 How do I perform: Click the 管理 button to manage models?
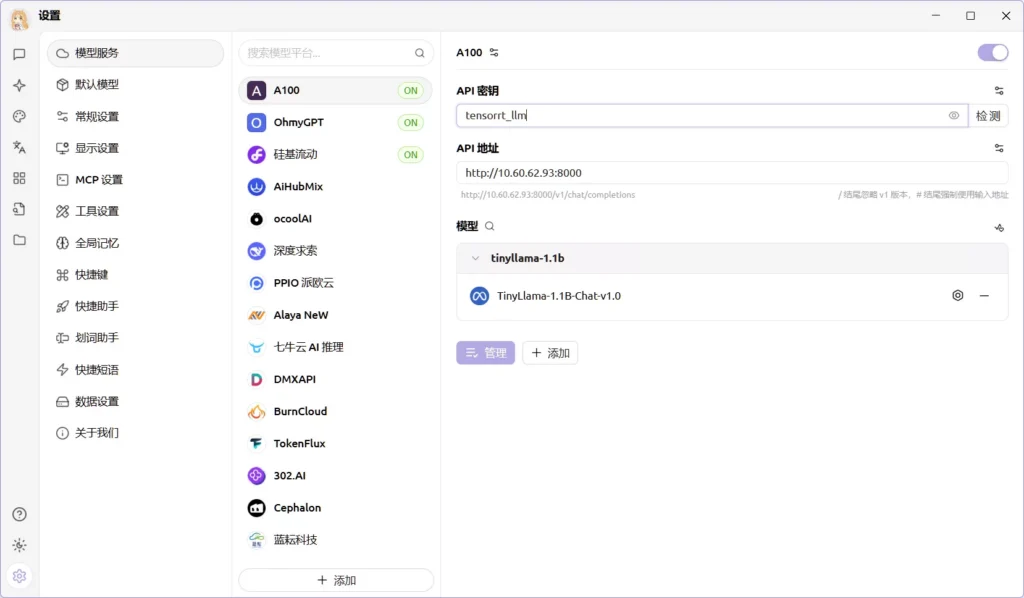pyautogui.click(x=486, y=353)
